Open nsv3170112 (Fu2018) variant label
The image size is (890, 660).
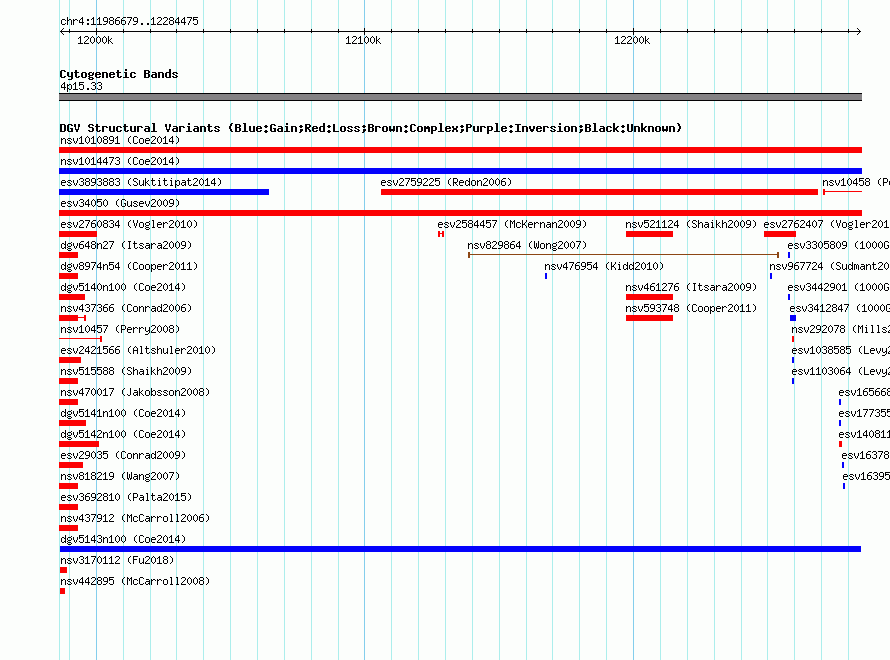tap(117, 560)
